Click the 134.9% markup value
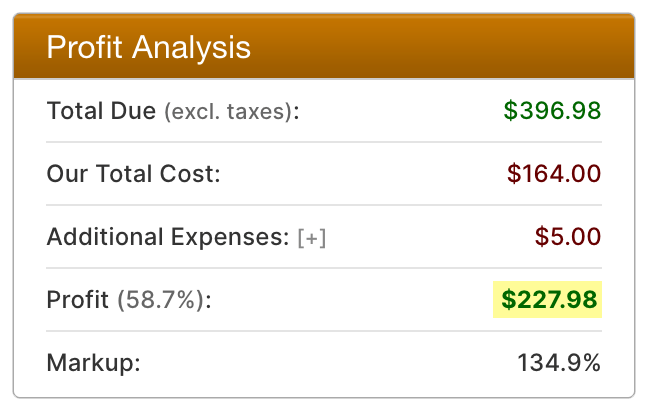Image resolution: width=648 pixels, height=412 pixels. (559, 362)
